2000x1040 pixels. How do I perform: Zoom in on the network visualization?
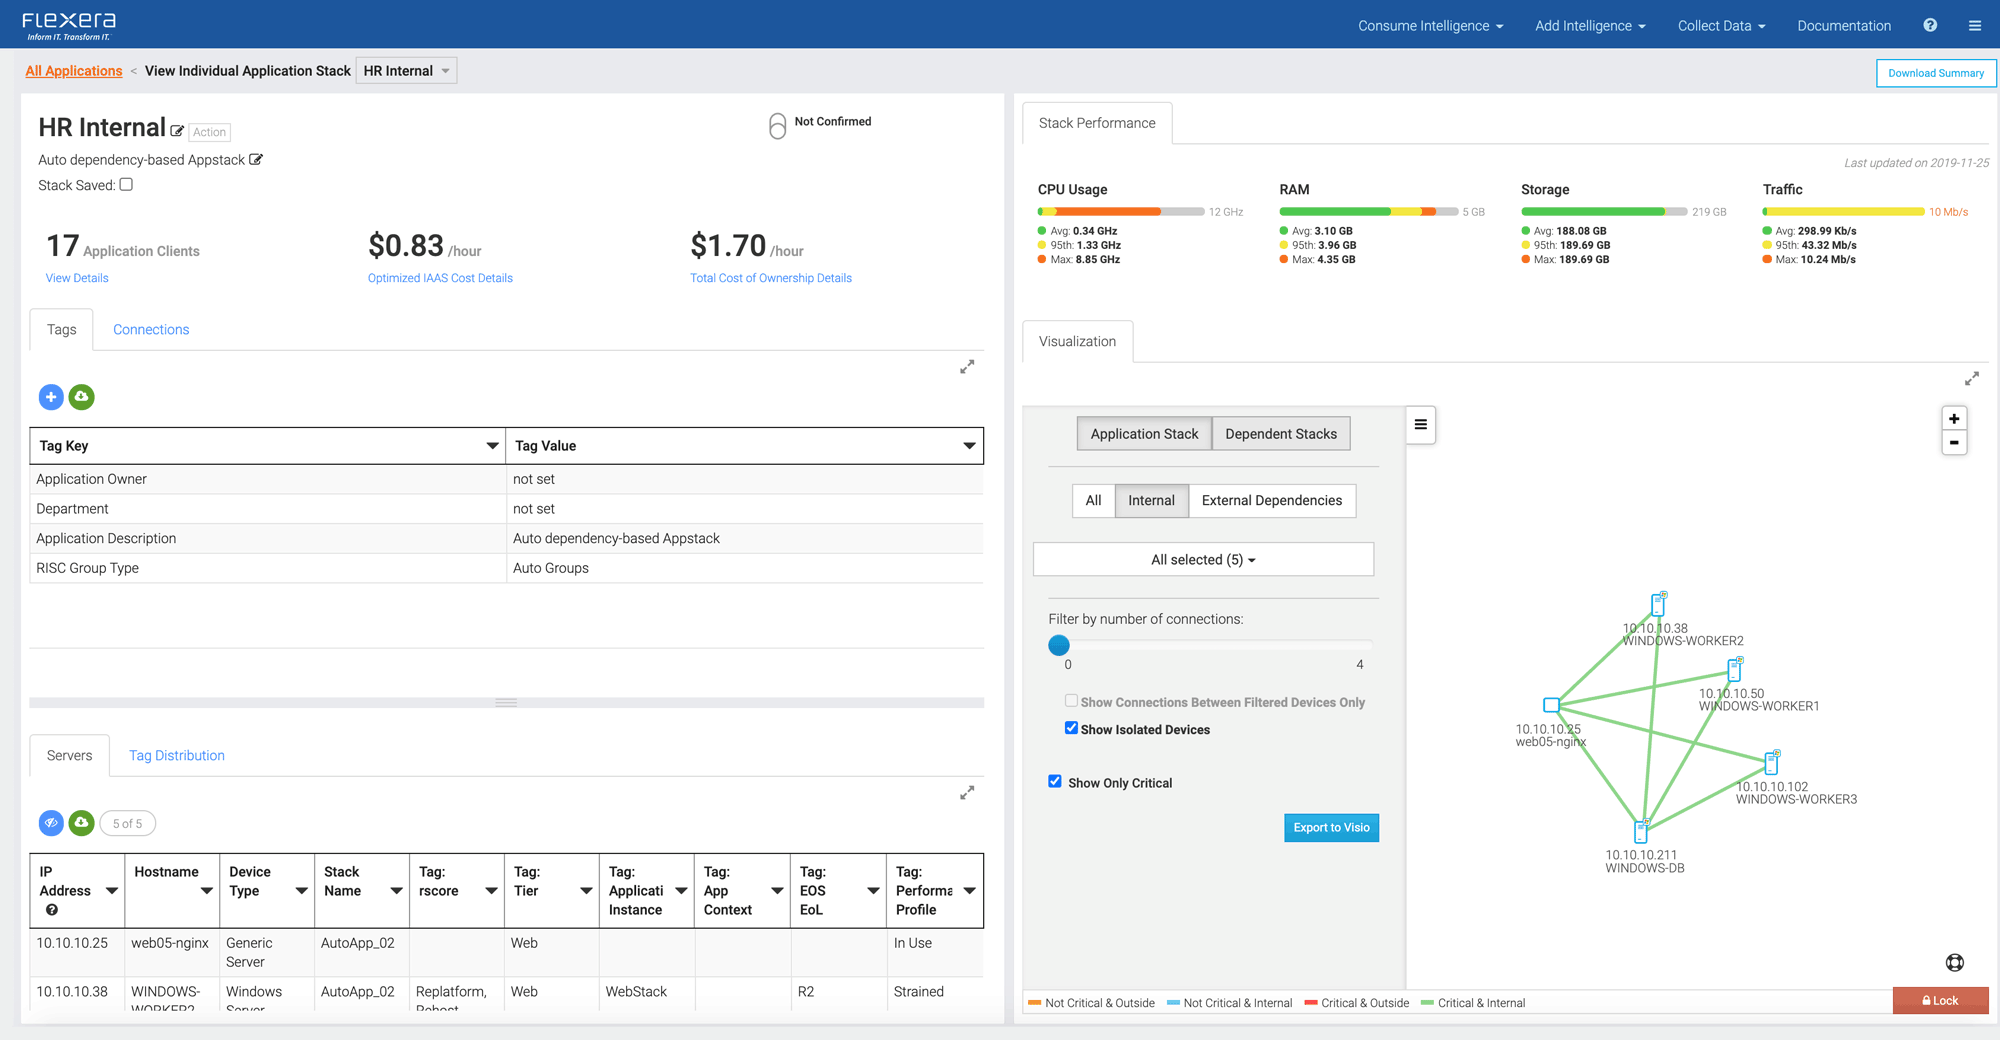point(1953,419)
